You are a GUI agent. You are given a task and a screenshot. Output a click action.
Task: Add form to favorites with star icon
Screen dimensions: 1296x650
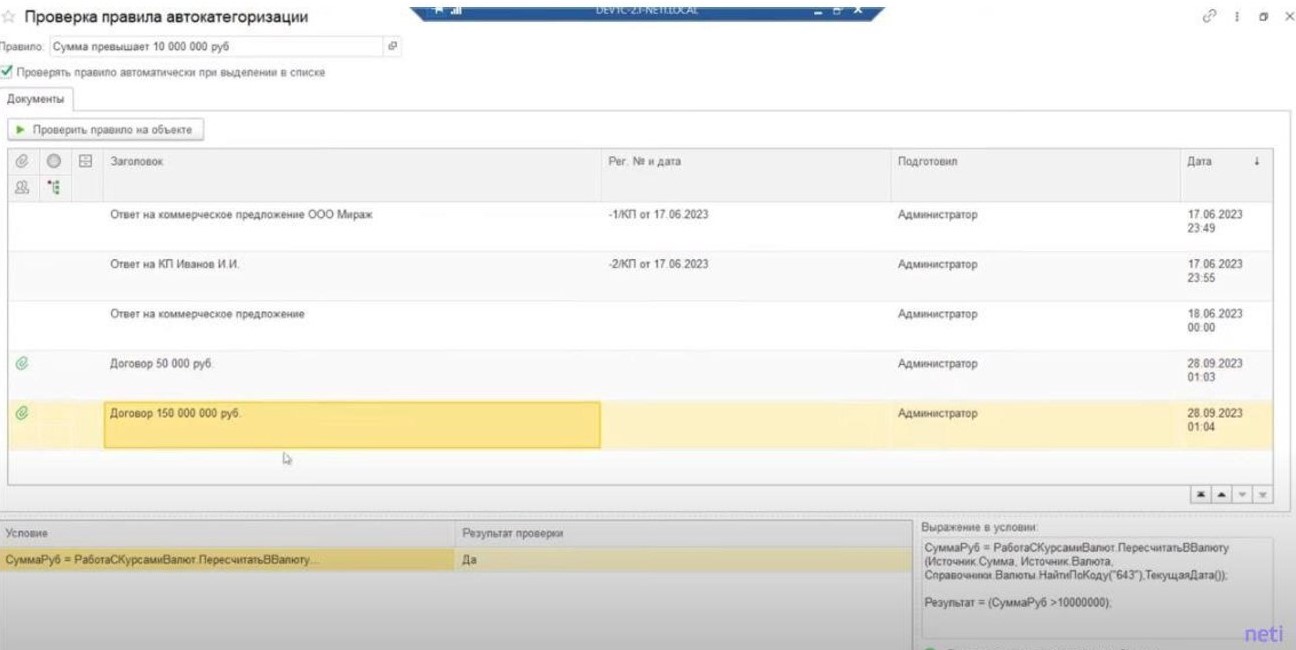(9, 18)
